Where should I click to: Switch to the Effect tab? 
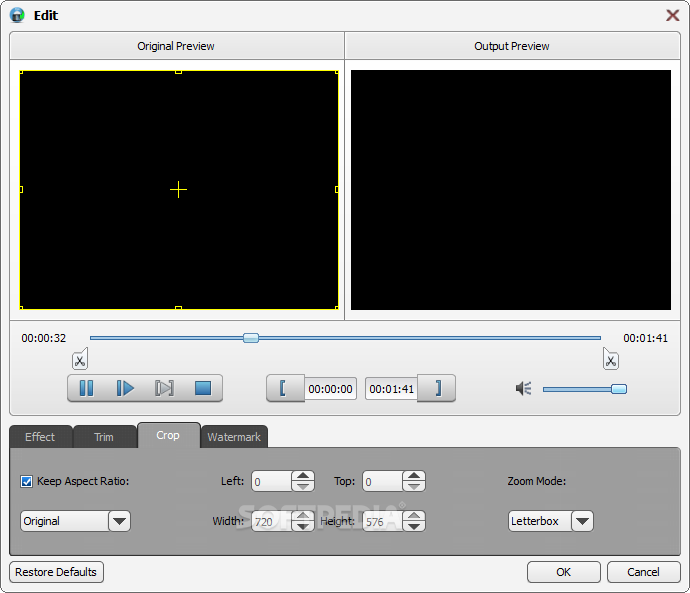[40, 437]
